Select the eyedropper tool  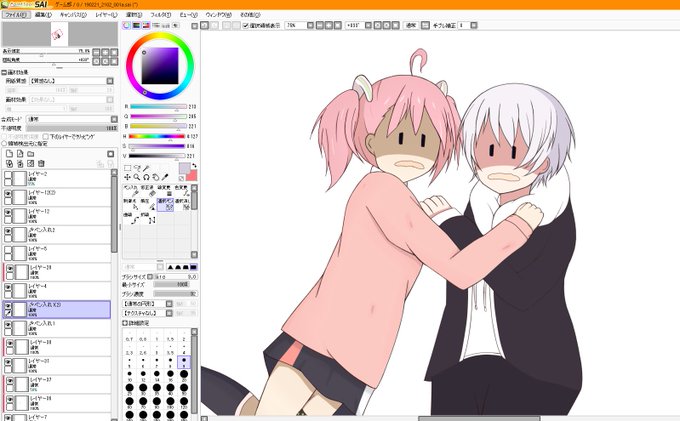(x=165, y=177)
